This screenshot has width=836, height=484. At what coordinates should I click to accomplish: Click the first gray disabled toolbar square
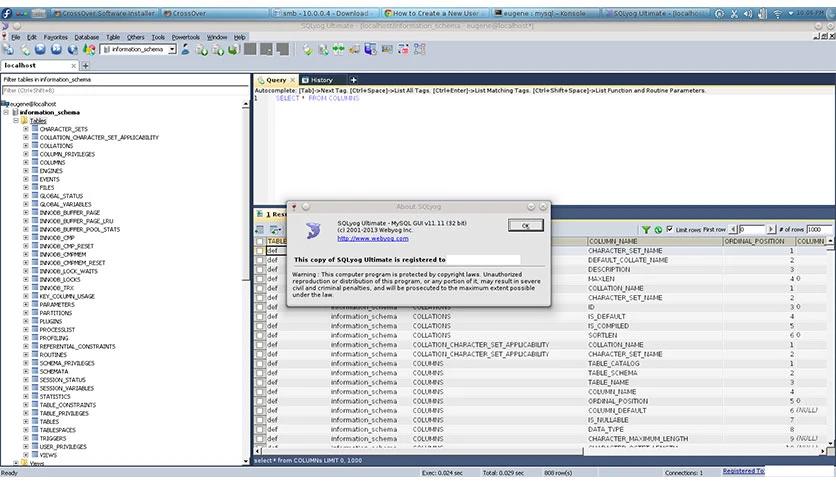tap(250, 50)
